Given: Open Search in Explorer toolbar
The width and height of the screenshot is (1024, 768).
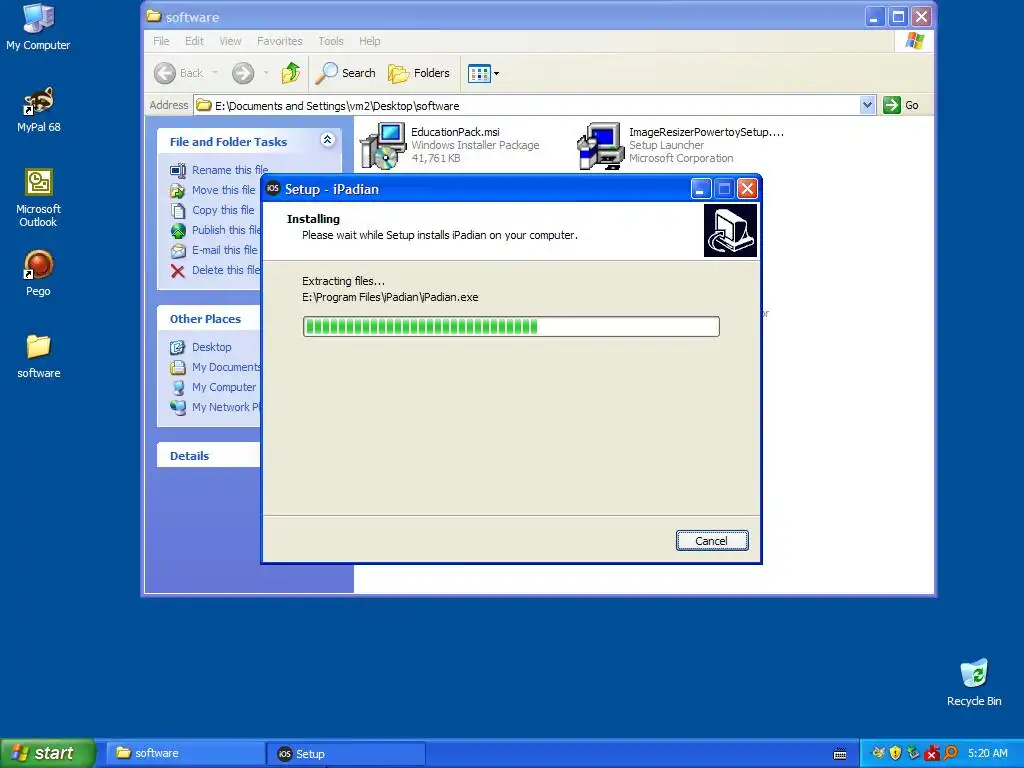Looking at the screenshot, I should 345,73.
